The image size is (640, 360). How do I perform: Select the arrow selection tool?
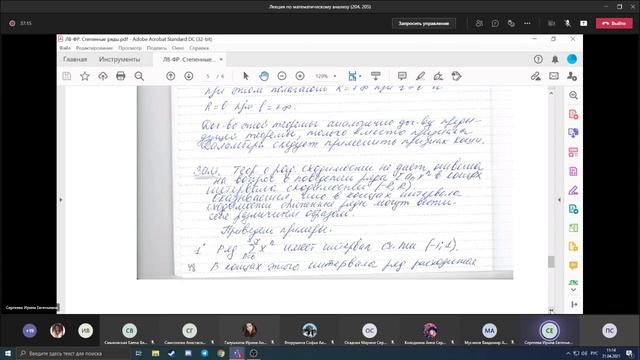(245, 76)
